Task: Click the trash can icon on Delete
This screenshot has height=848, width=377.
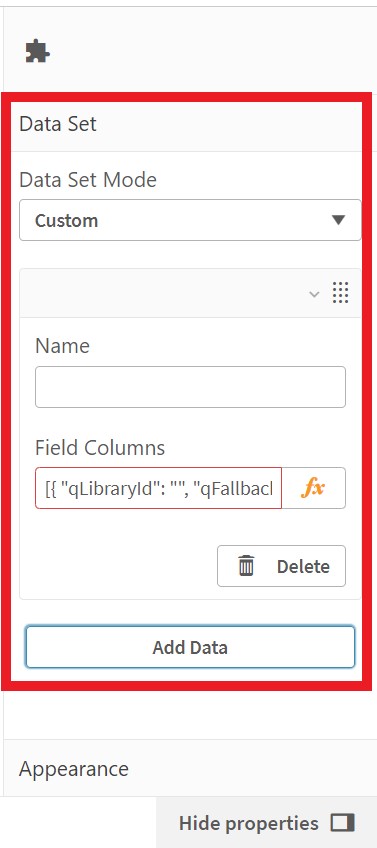Action: (246, 566)
